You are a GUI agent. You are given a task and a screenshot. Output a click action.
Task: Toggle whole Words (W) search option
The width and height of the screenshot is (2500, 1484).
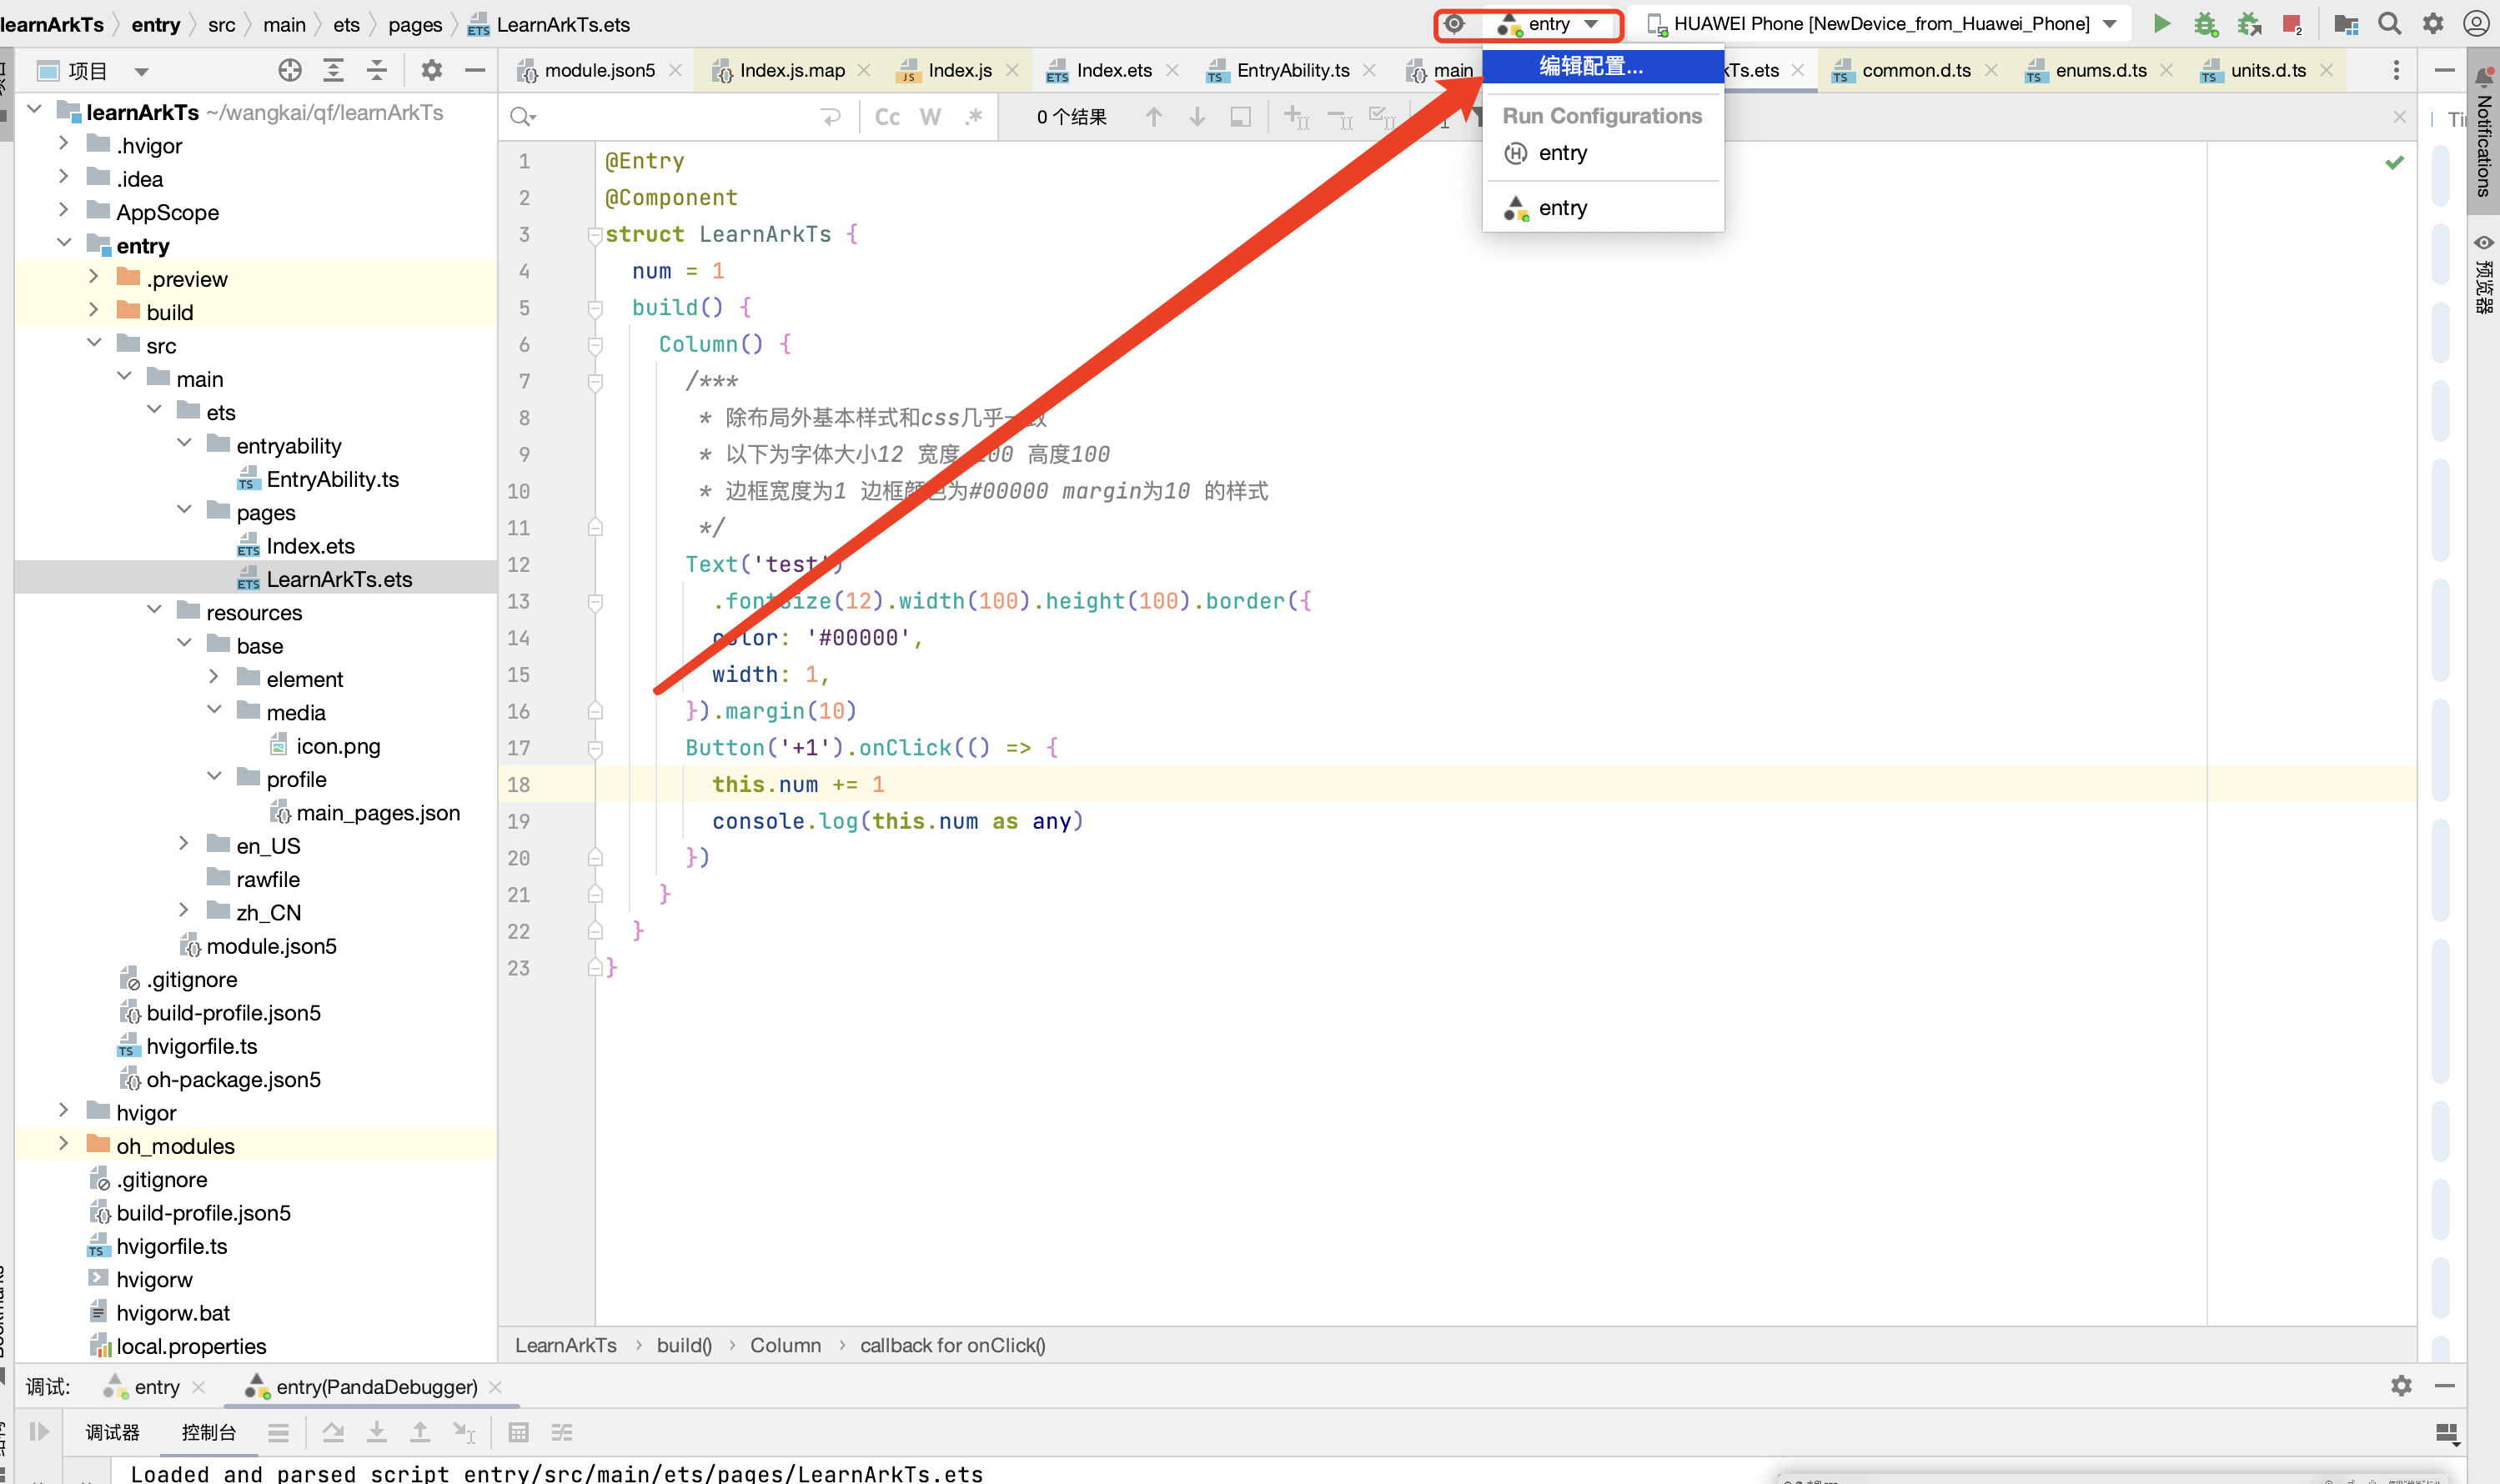click(x=930, y=117)
